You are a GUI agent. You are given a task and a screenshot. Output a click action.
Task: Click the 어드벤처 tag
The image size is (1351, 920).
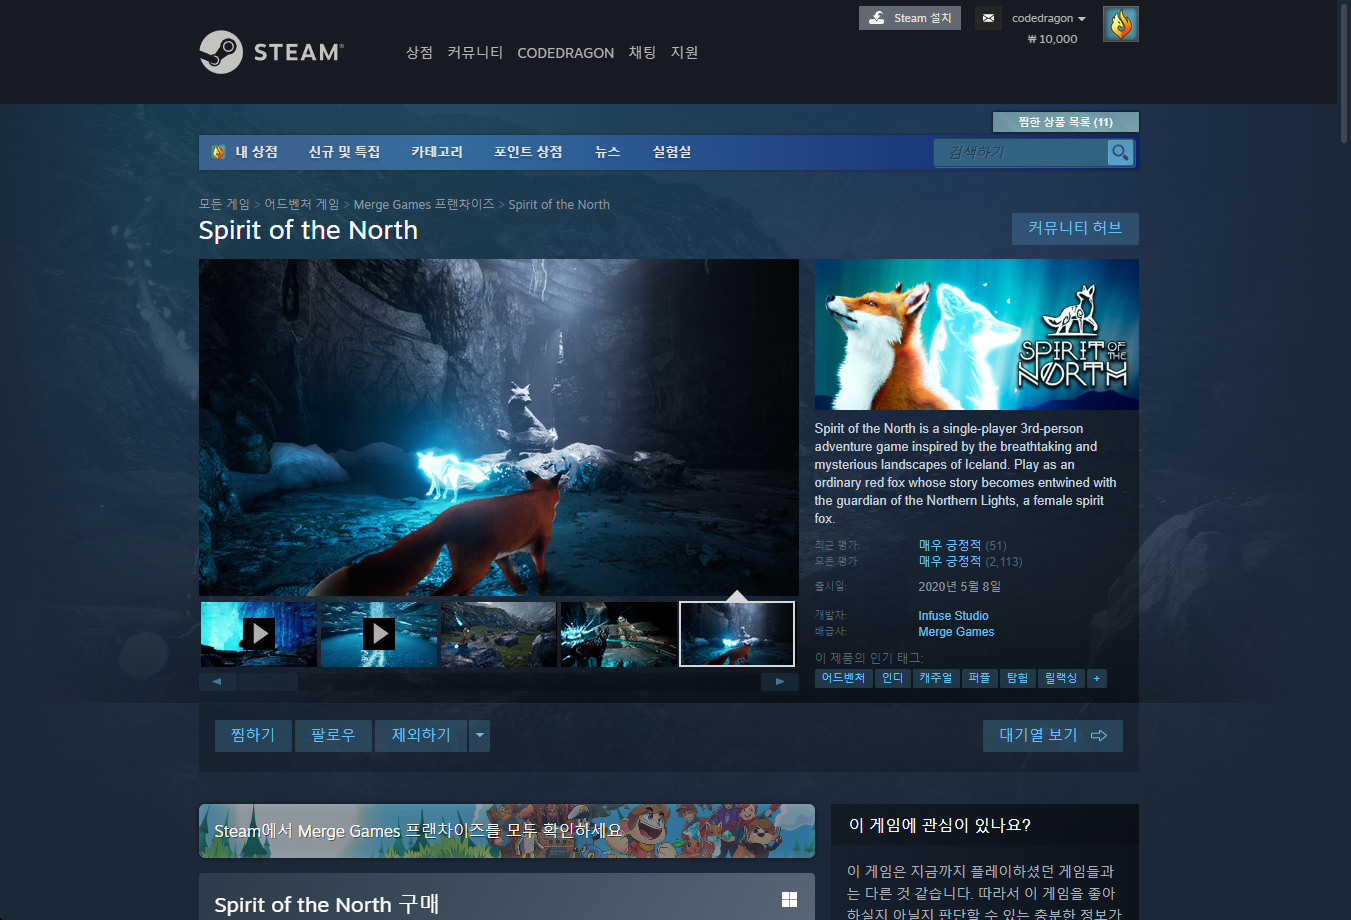click(x=843, y=679)
